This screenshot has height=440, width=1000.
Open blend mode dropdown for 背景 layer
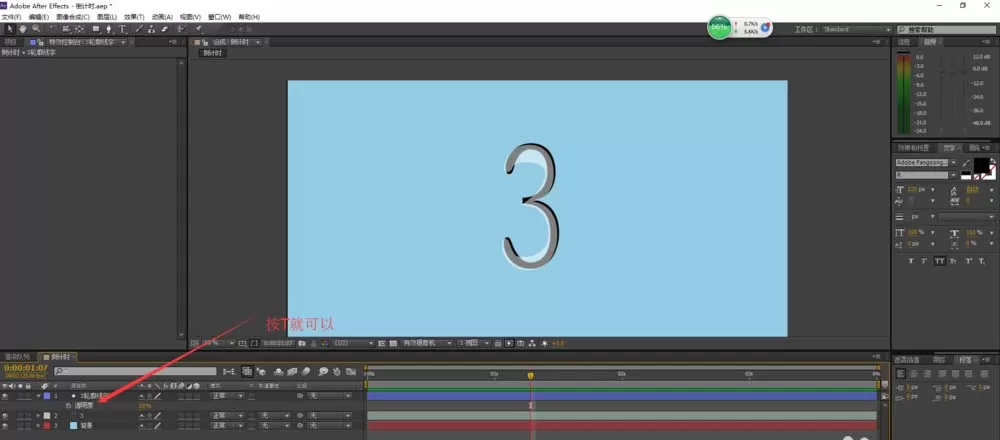tap(228, 425)
